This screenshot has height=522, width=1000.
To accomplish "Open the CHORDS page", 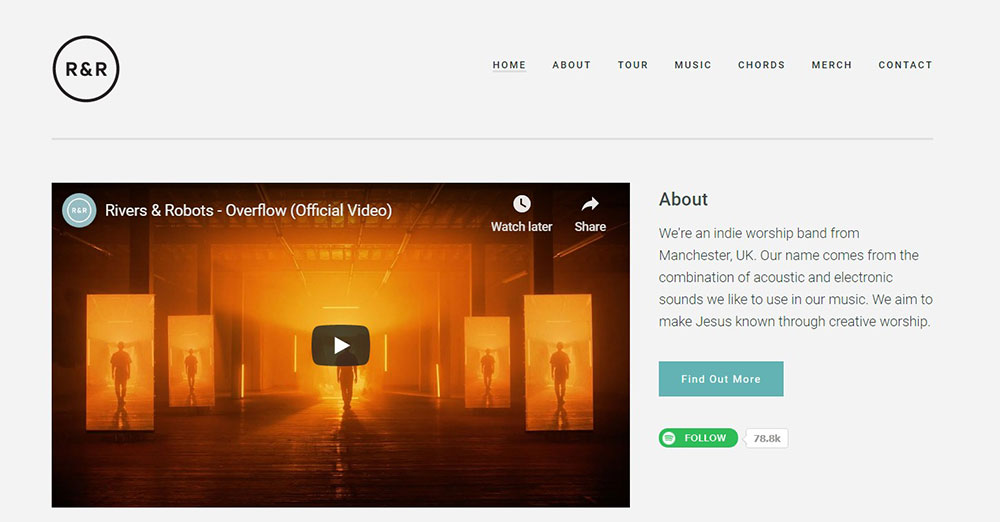I will (761, 65).
